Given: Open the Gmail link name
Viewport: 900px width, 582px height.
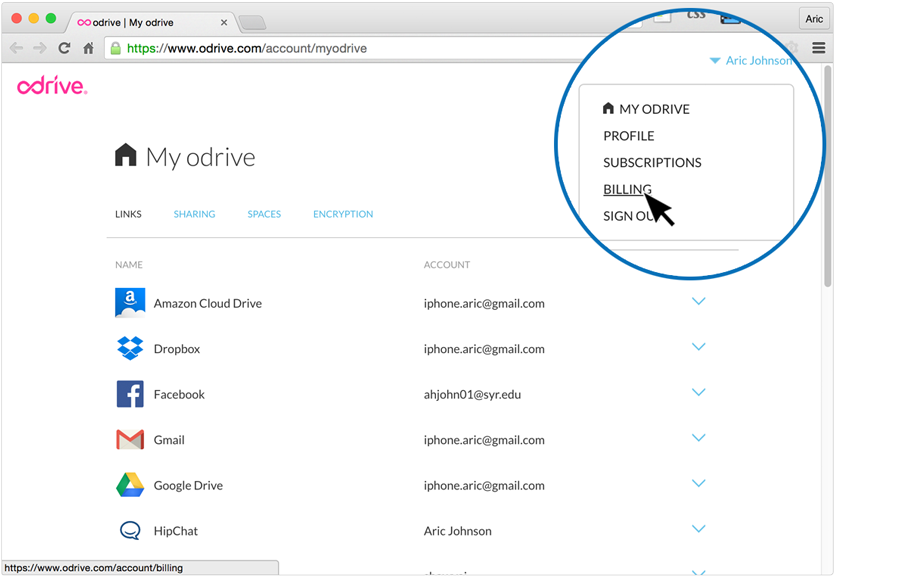Looking at the screenshot, I should click(x=169, y=440).
